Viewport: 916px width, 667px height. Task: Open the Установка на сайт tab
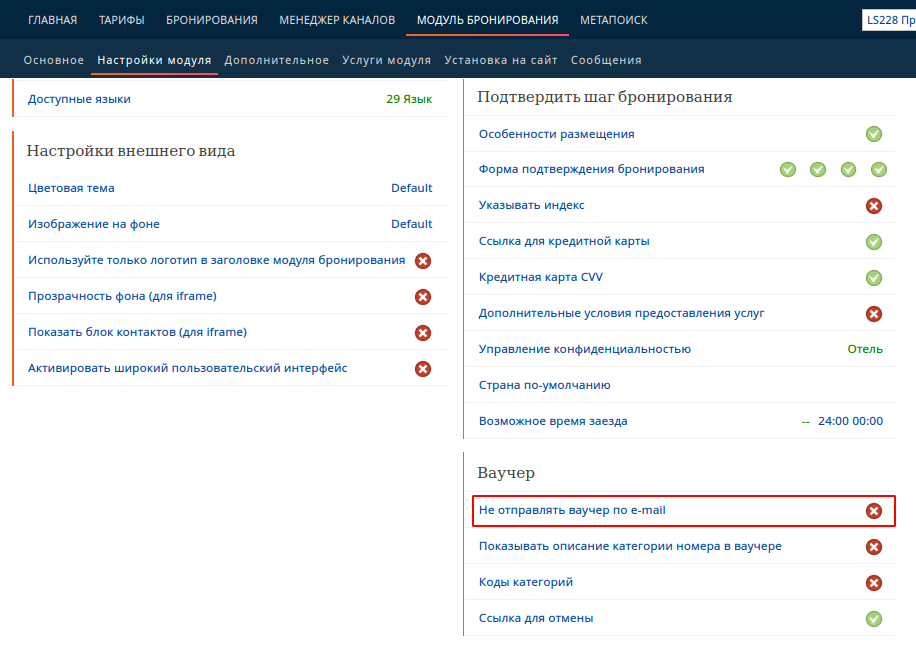501,60
